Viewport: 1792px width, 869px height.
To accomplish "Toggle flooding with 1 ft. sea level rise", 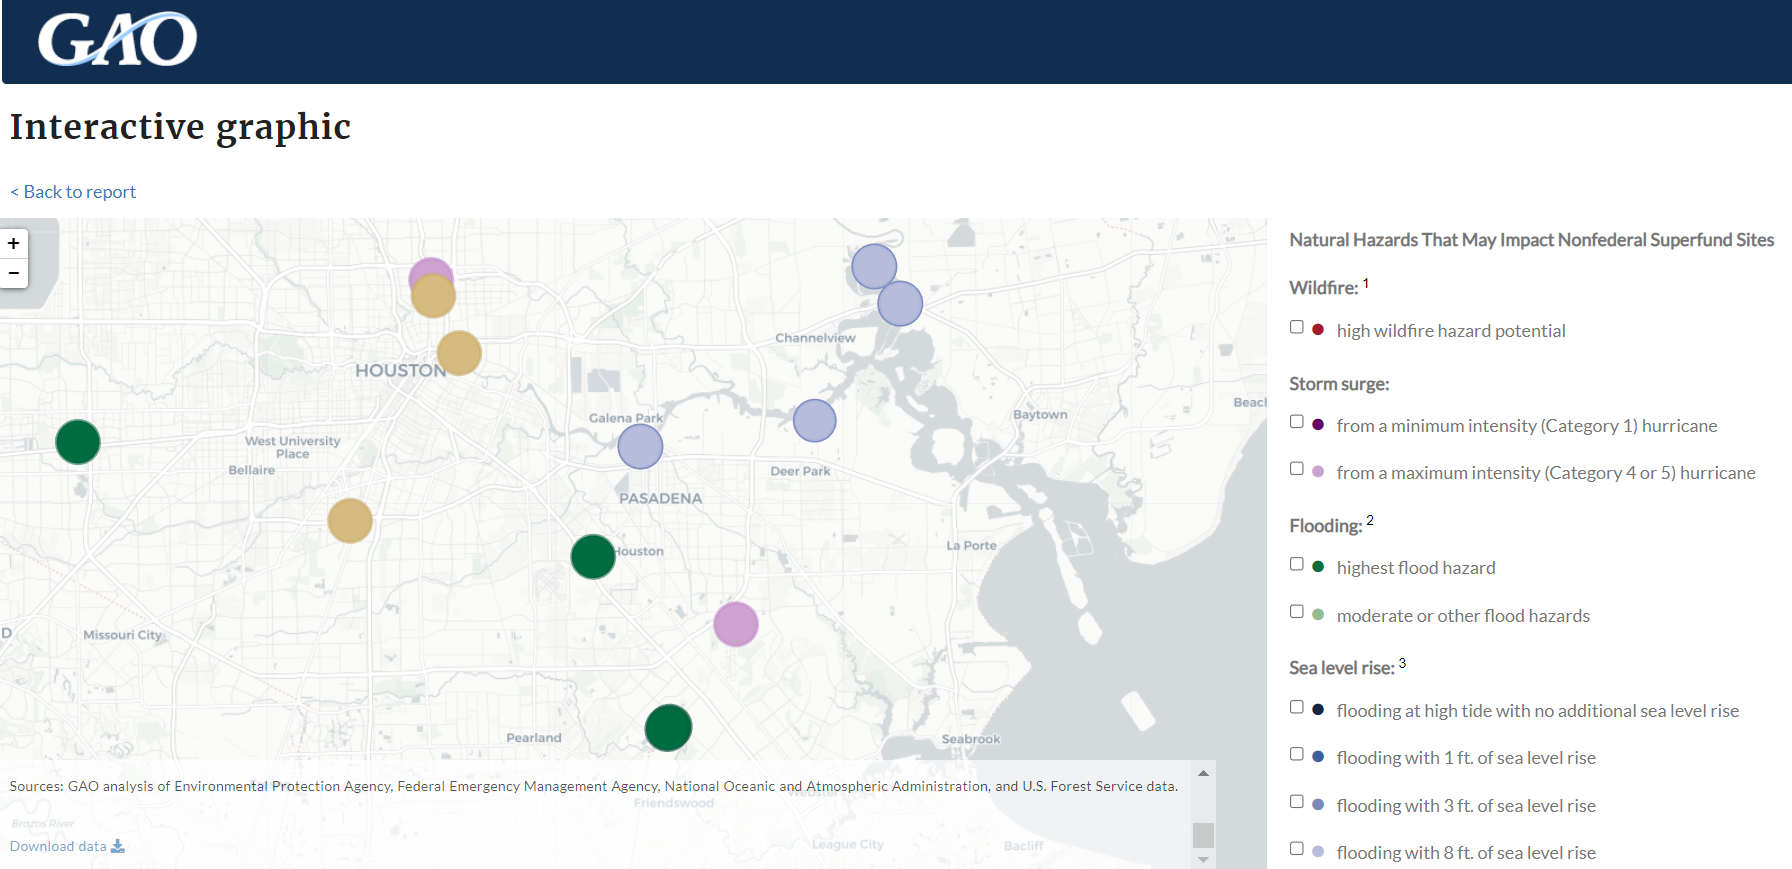I will pos(1297,754).
